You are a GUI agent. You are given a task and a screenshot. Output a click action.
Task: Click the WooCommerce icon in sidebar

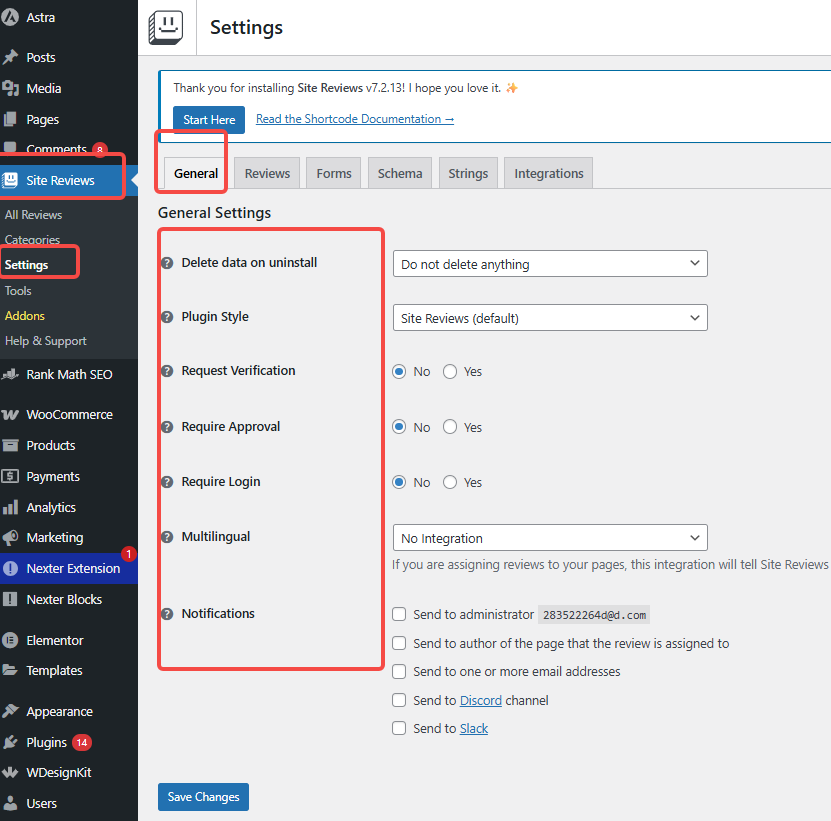pyautogui.click(x=11, y=415)
